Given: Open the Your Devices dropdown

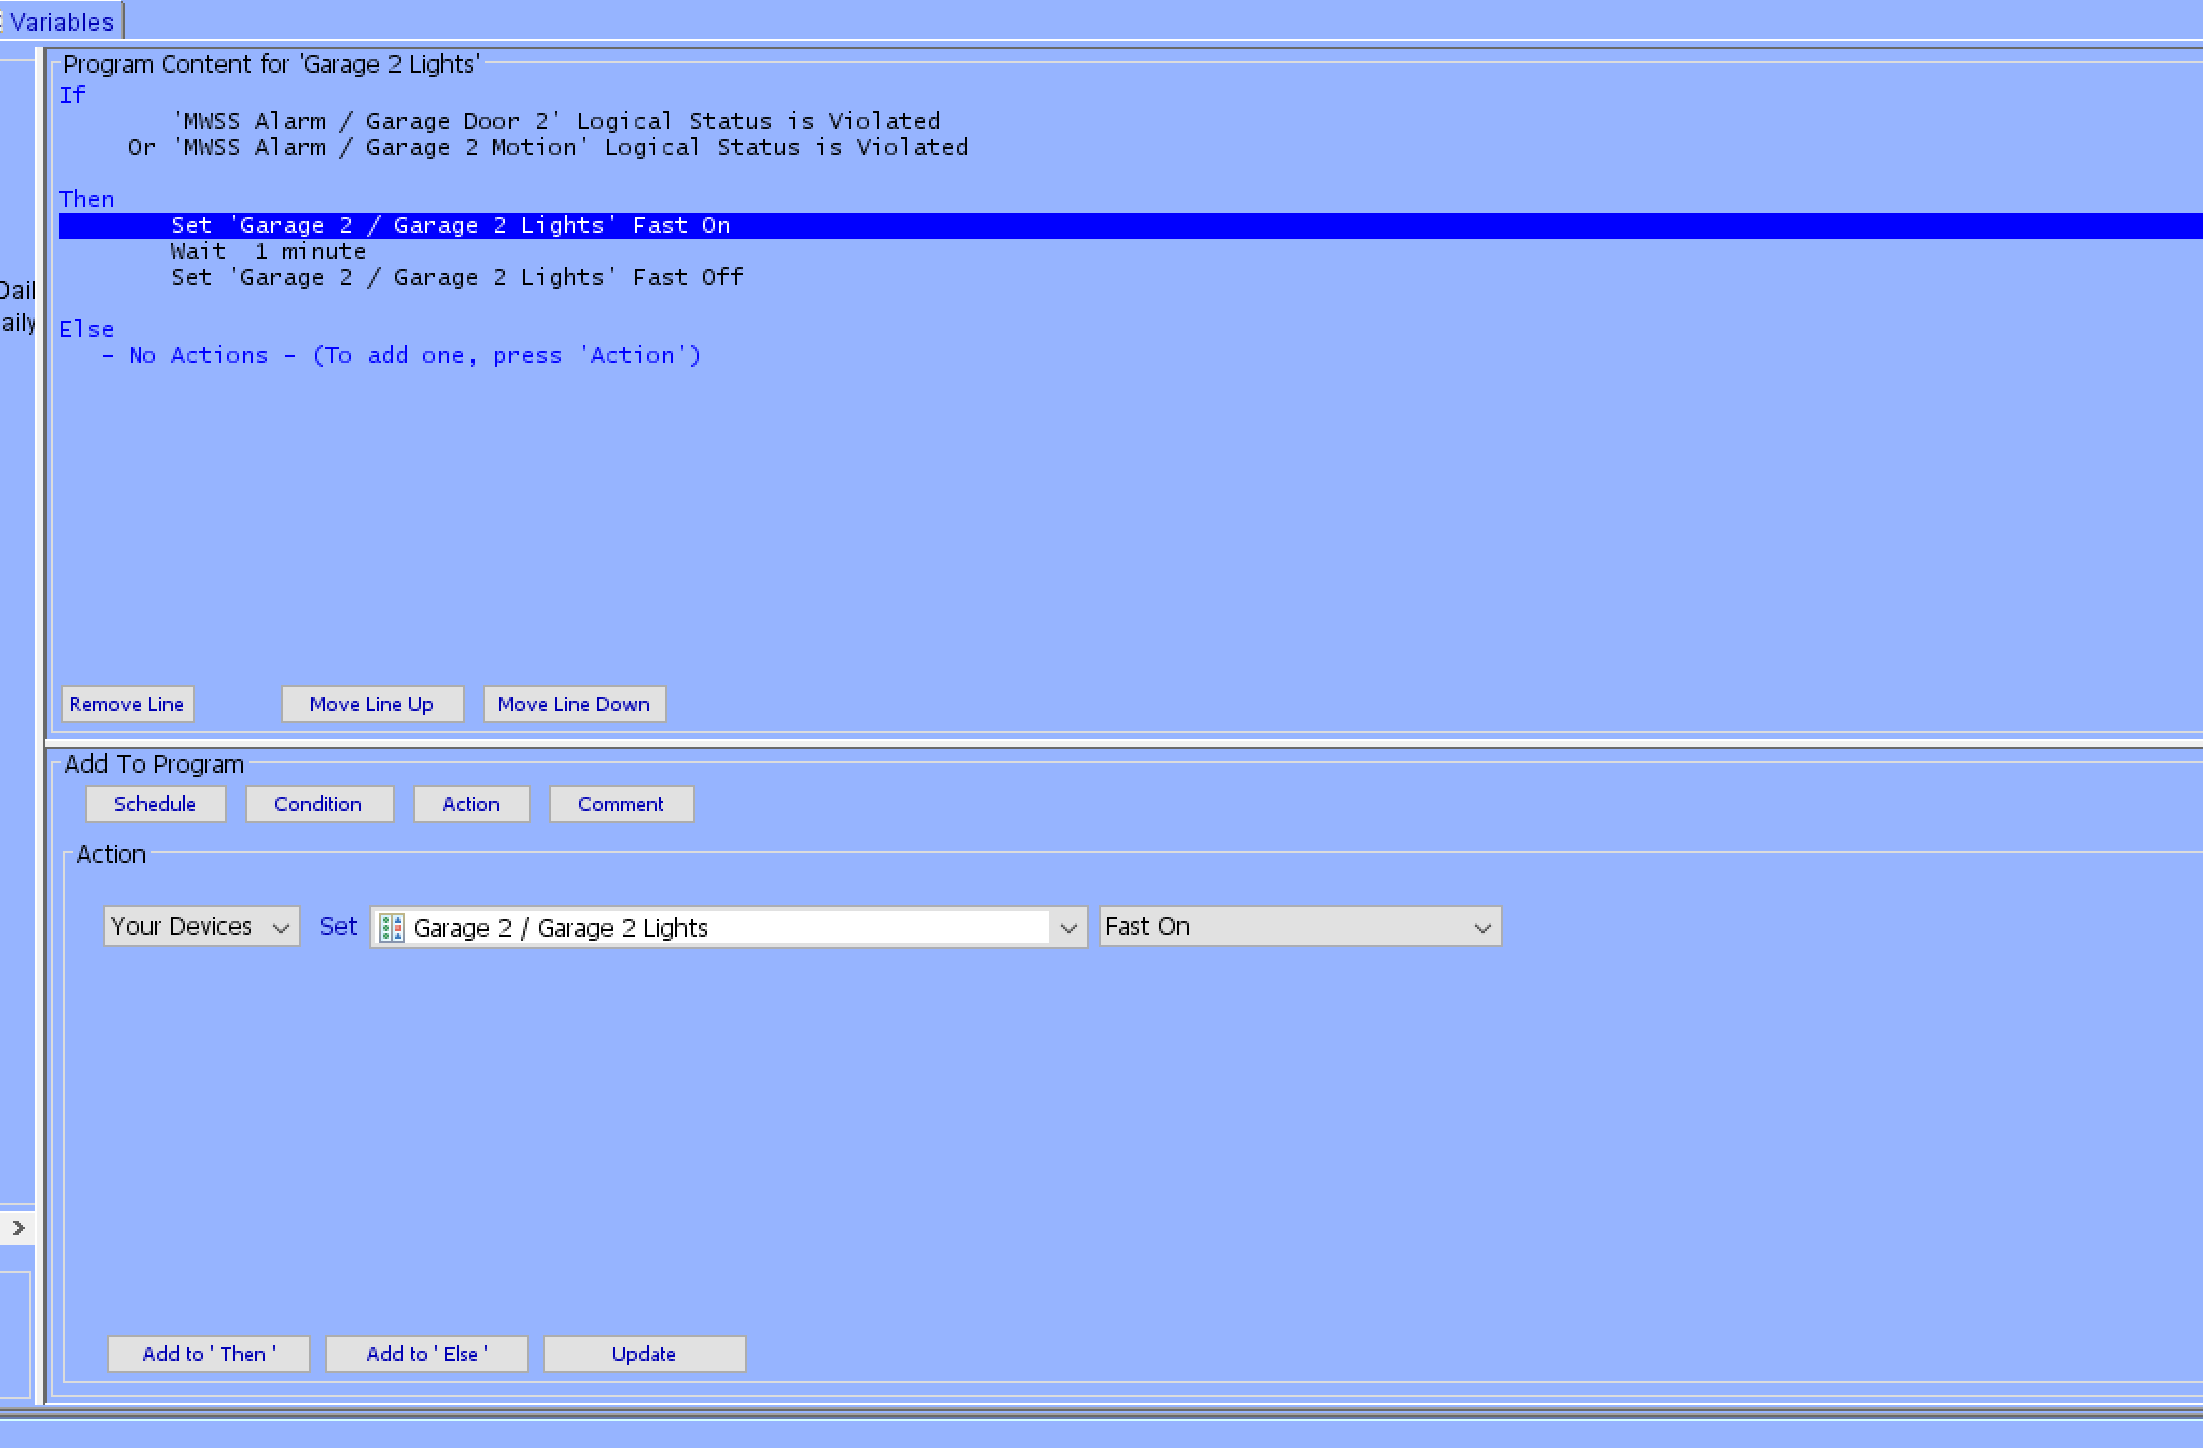Looking at the screenshot, I should pos(202,927).
